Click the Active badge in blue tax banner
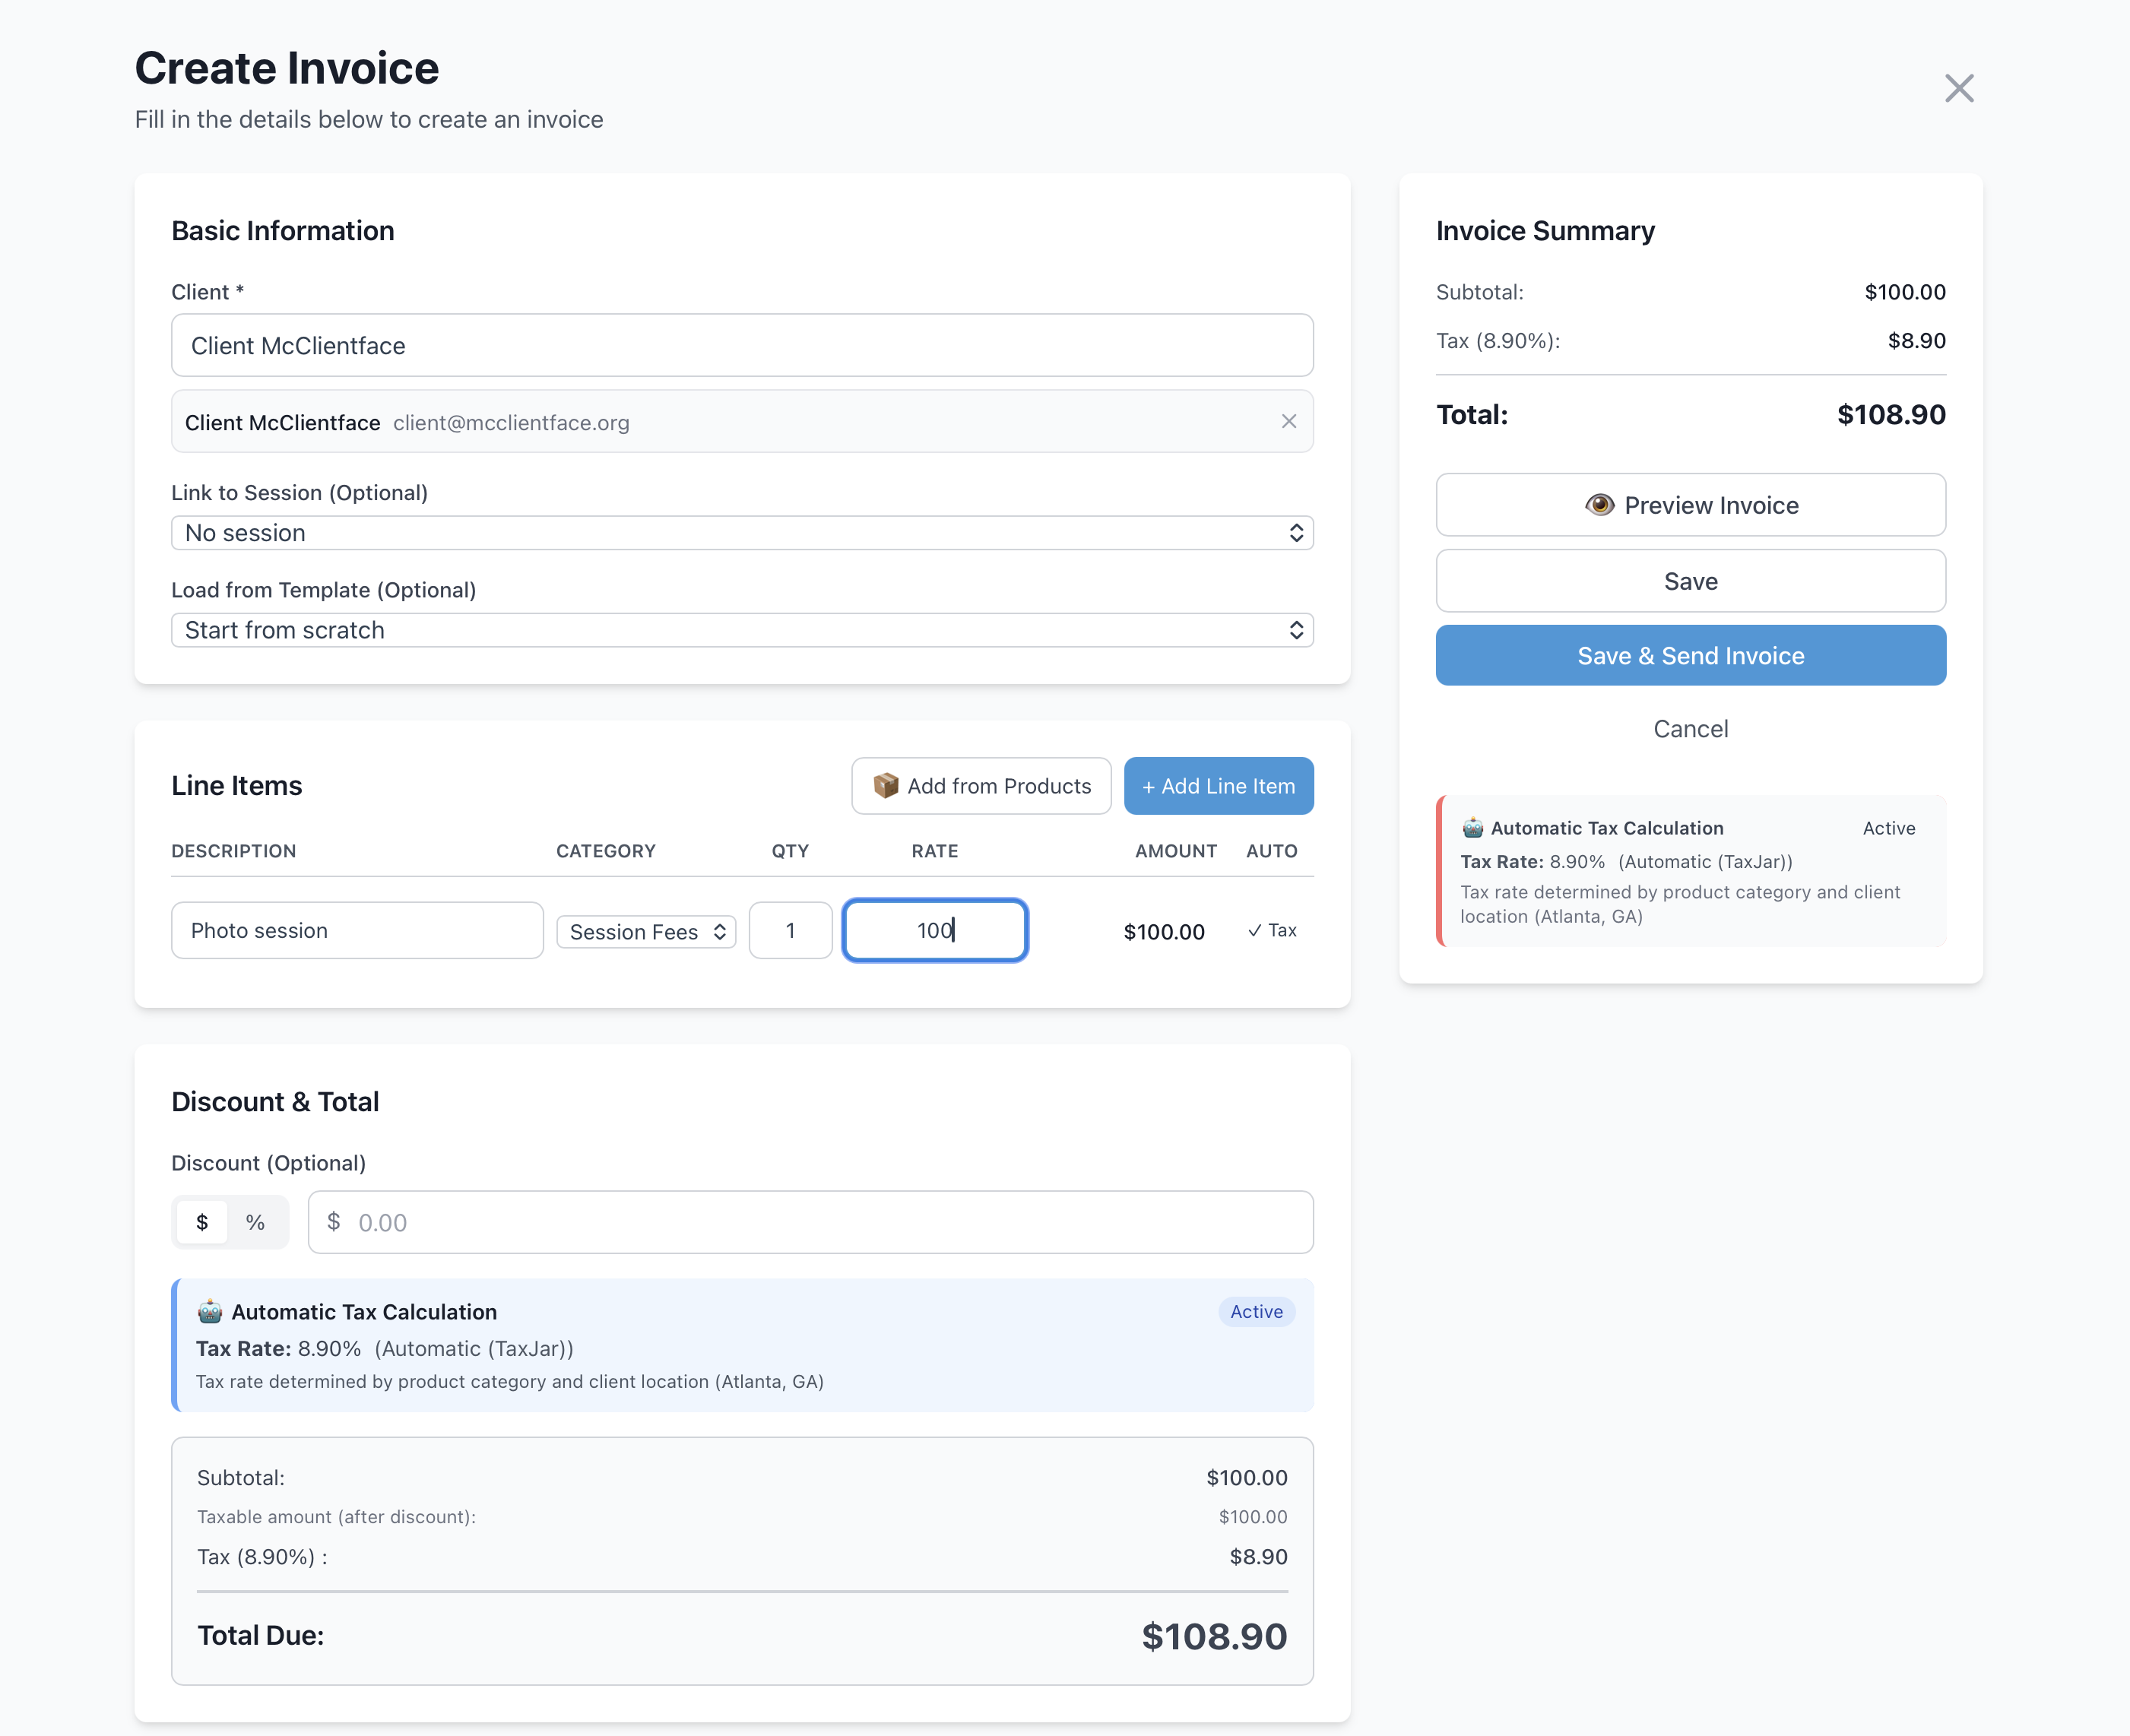The height and width of the screenshot is (1736, 2130). [1256, 1311]
